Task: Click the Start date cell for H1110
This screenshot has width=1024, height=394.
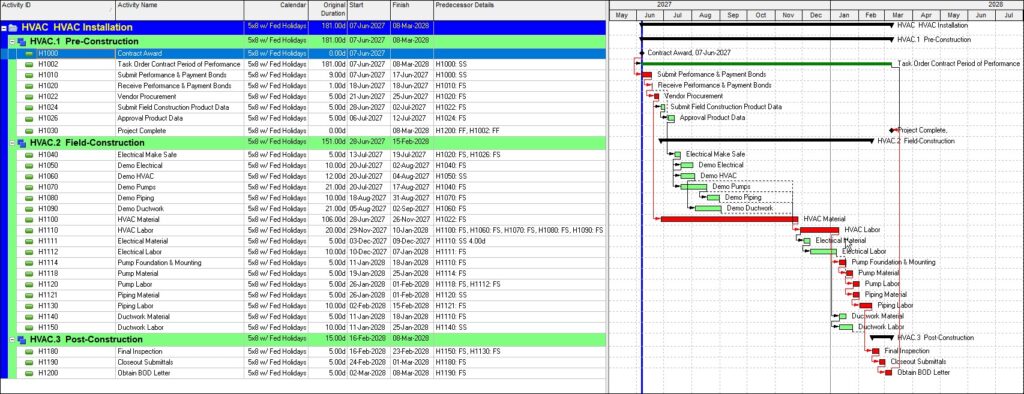Action: coord(369,231)
